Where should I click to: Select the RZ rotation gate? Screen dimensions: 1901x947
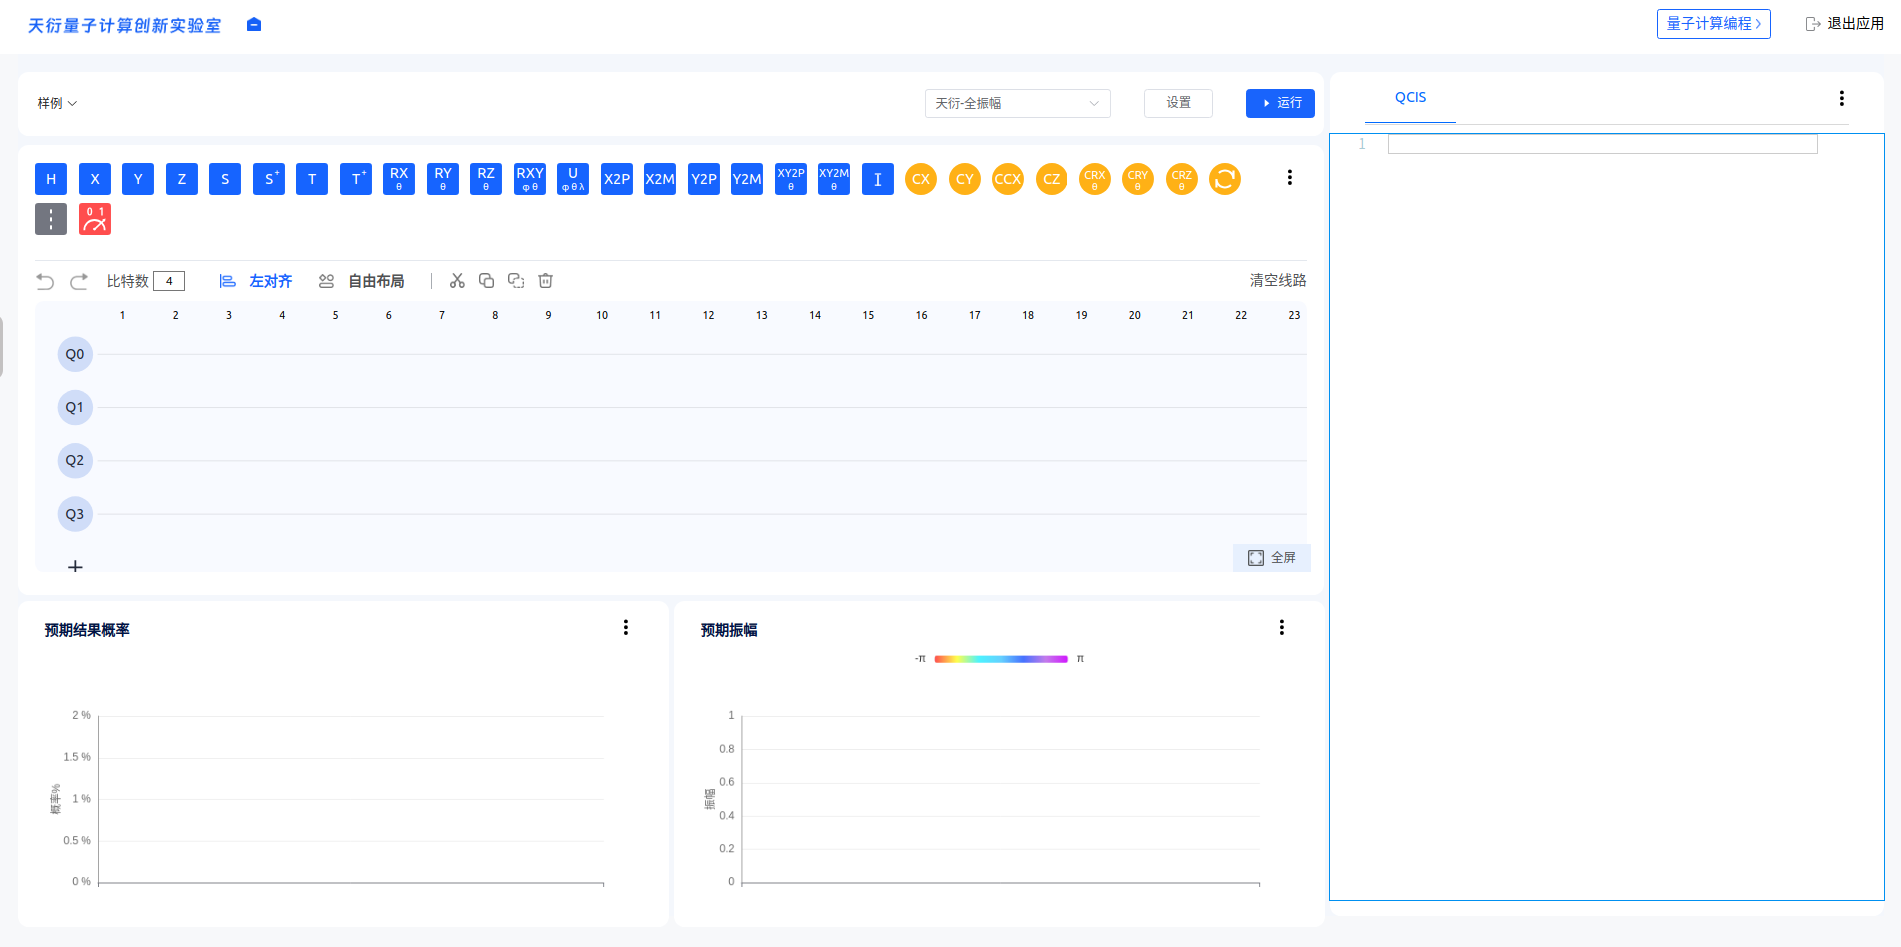486,179
